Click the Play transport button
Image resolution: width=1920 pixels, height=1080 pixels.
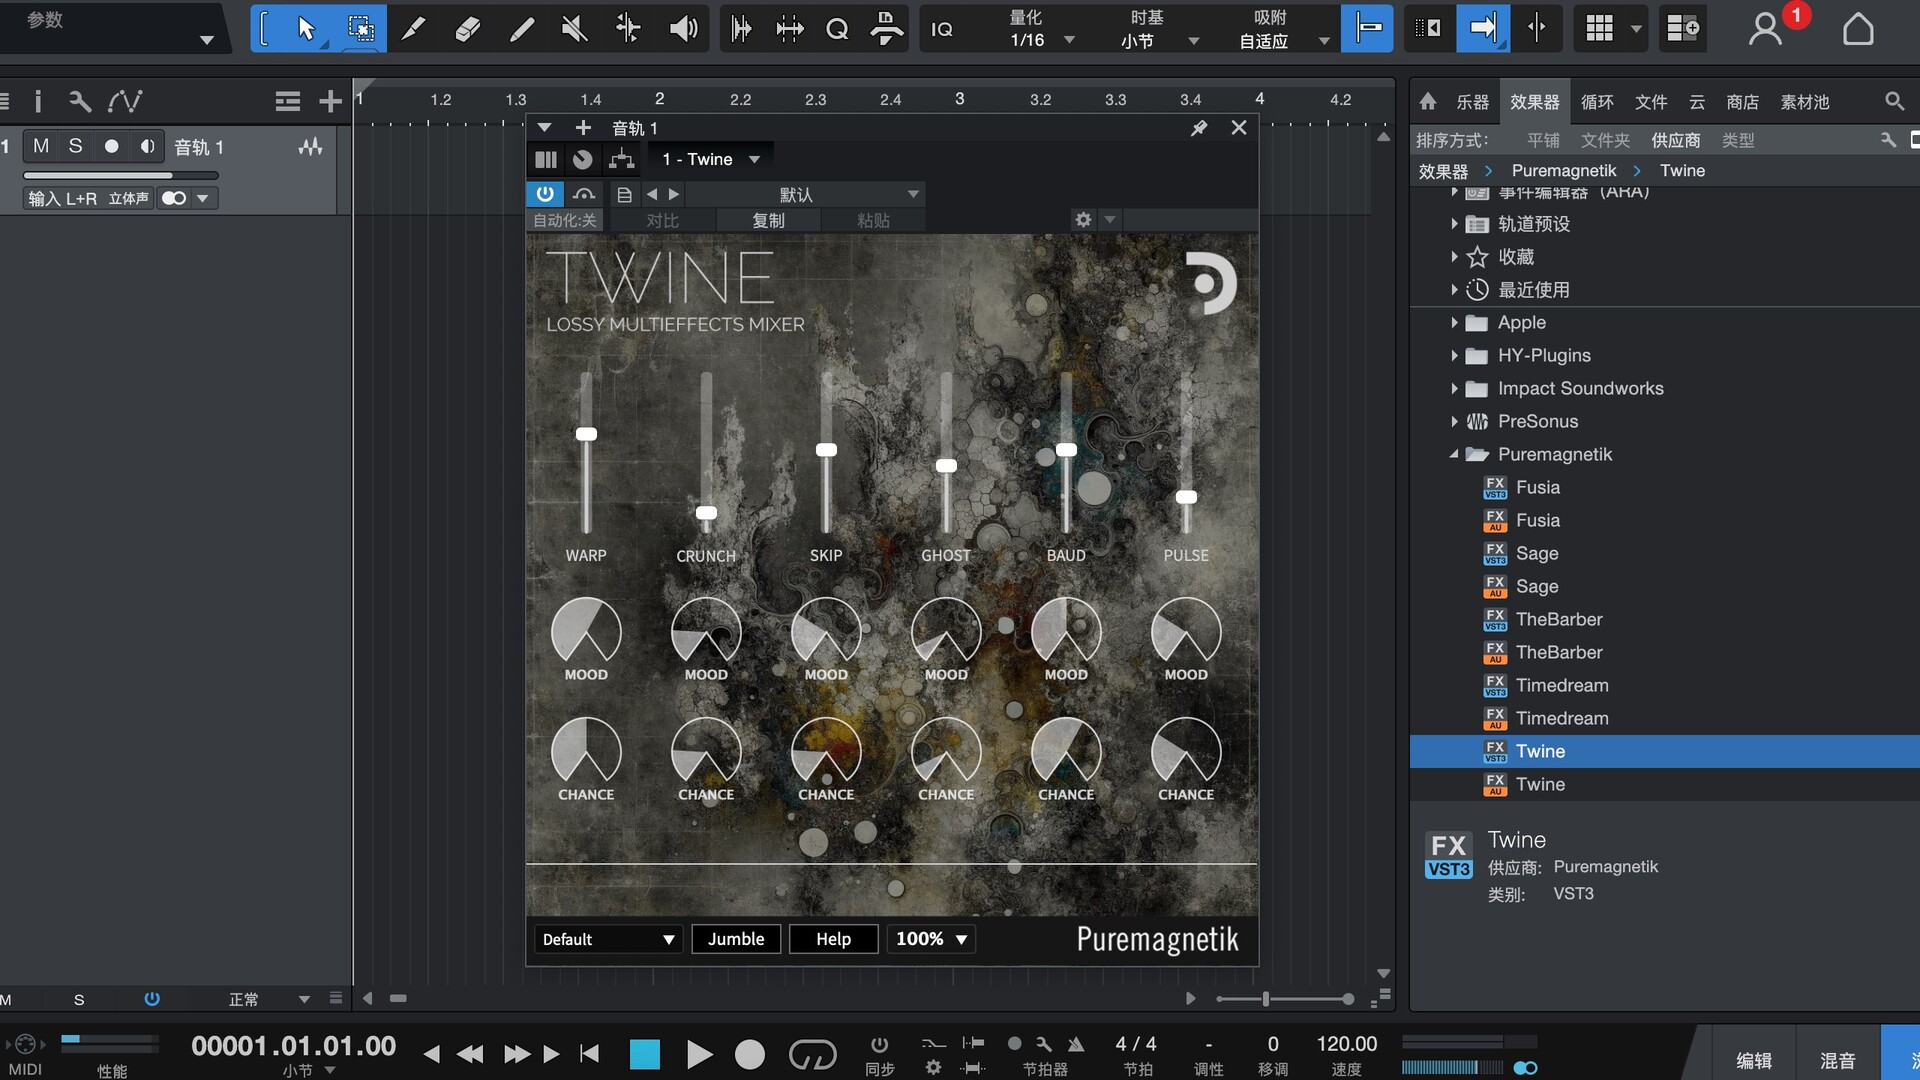(x=699, y=1054)
